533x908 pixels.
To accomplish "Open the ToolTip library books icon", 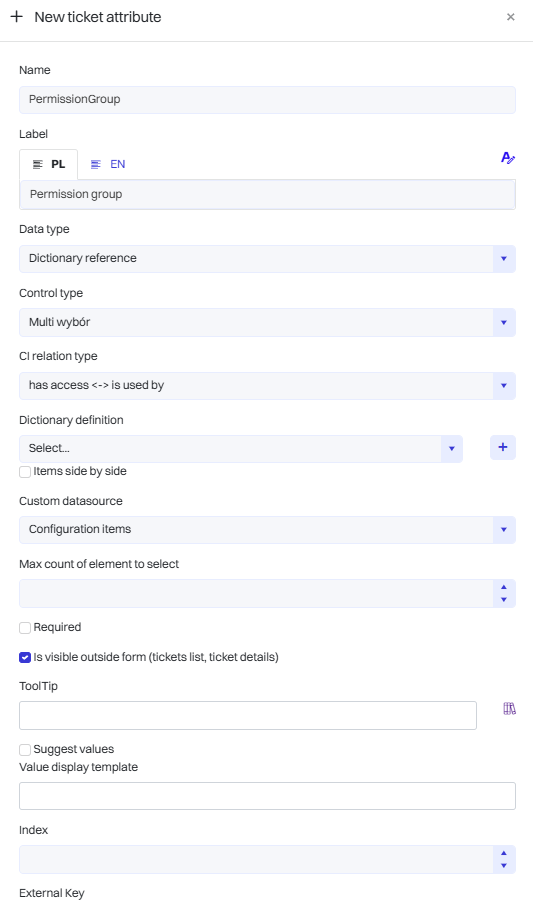I will click(509, 708).
